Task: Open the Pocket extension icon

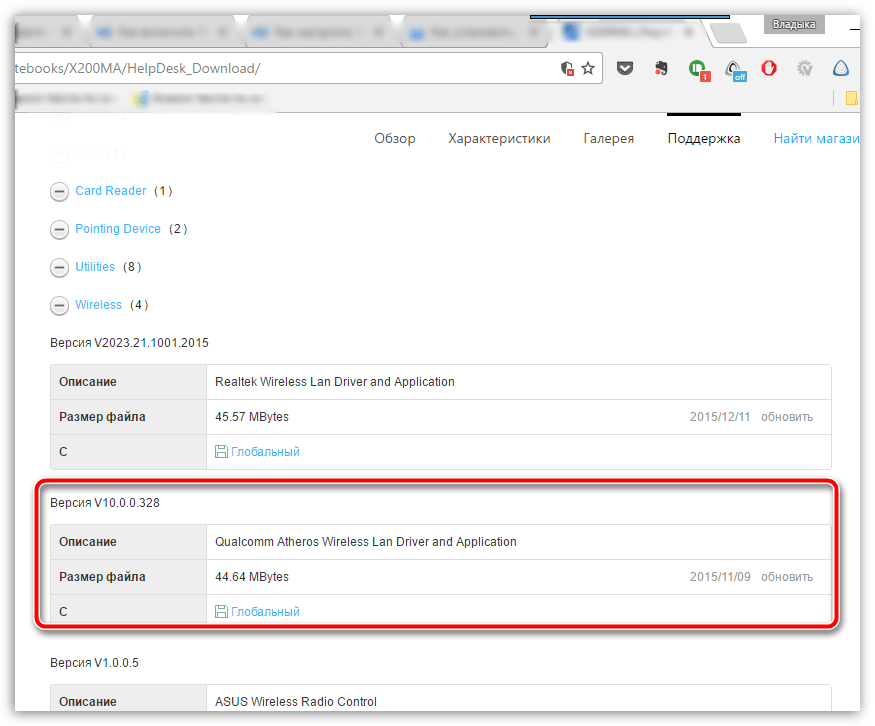Action: click(625, 69)
